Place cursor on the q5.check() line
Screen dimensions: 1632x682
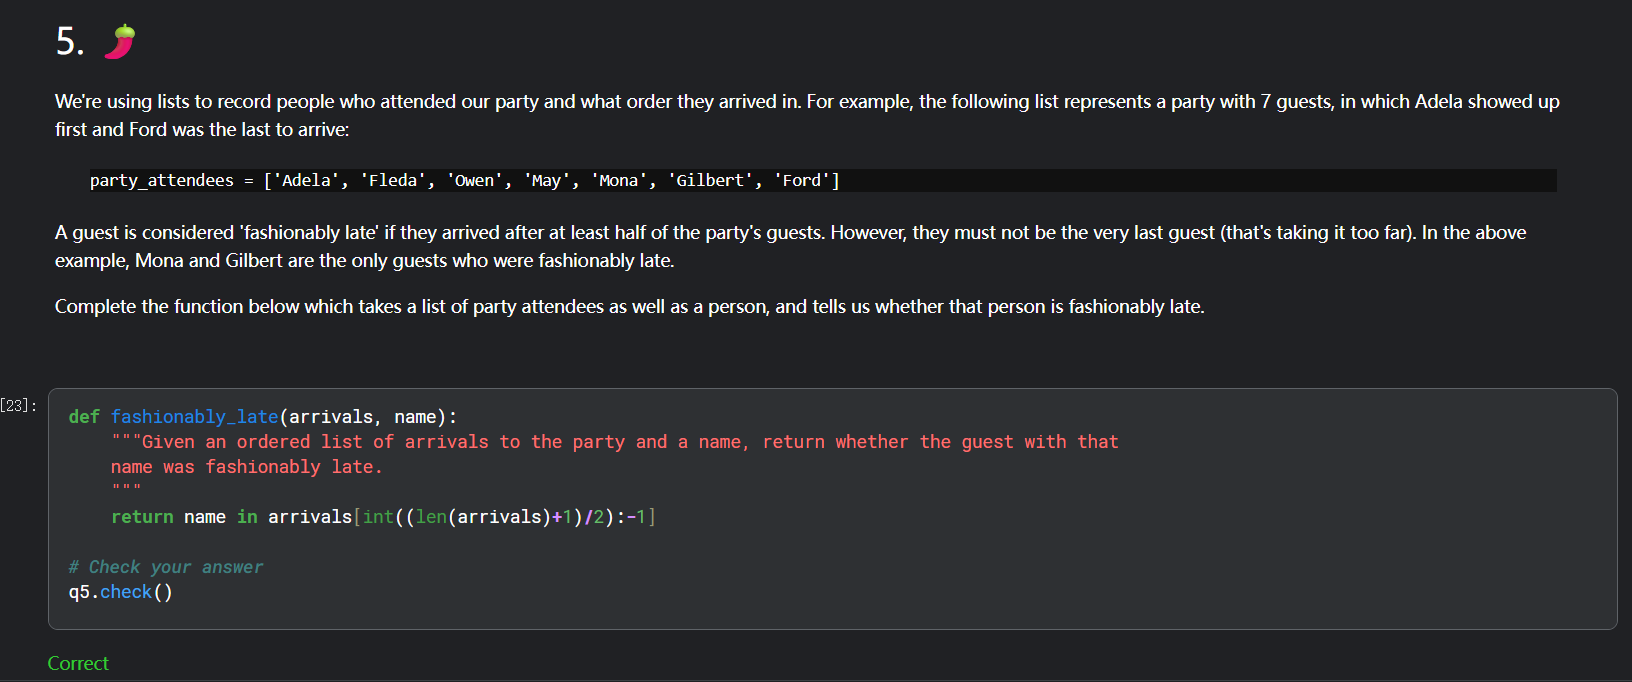(x=120, y=592)
